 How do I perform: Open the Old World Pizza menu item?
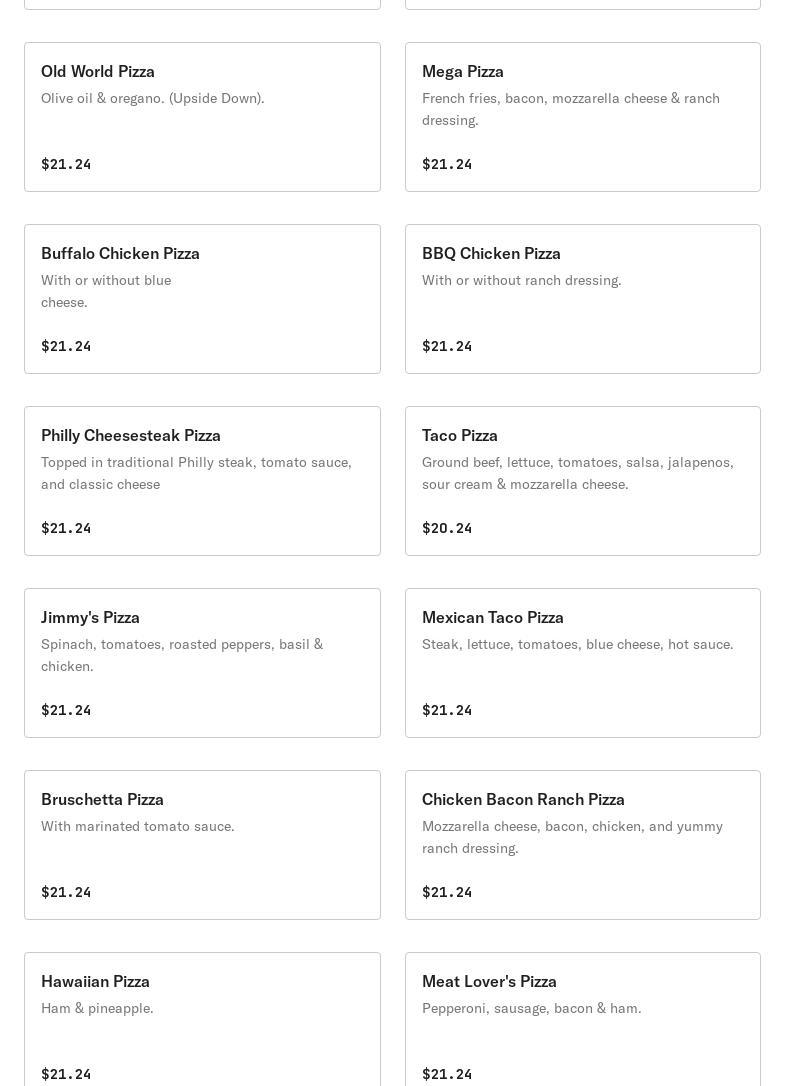[x=202, y=116]
